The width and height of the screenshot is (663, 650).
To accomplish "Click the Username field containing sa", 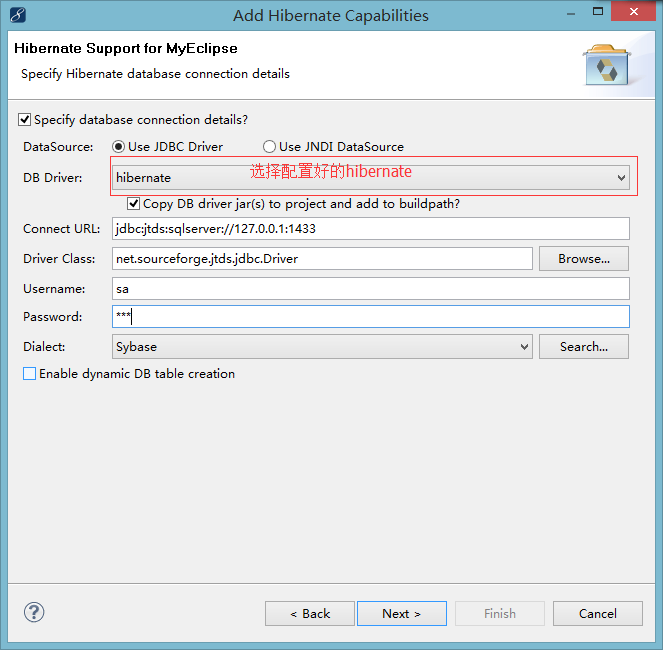I will point(371,289).
